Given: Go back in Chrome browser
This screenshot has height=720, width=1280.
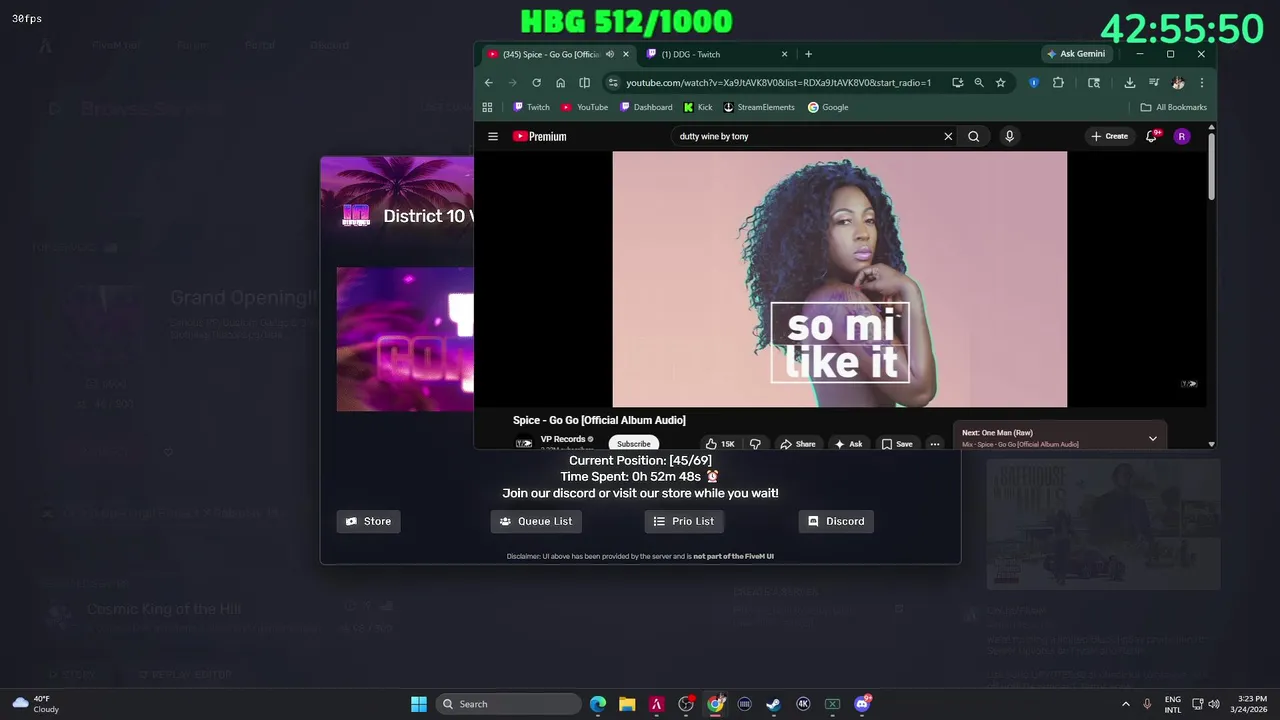Looking at the screenshot, I should 488,83.
